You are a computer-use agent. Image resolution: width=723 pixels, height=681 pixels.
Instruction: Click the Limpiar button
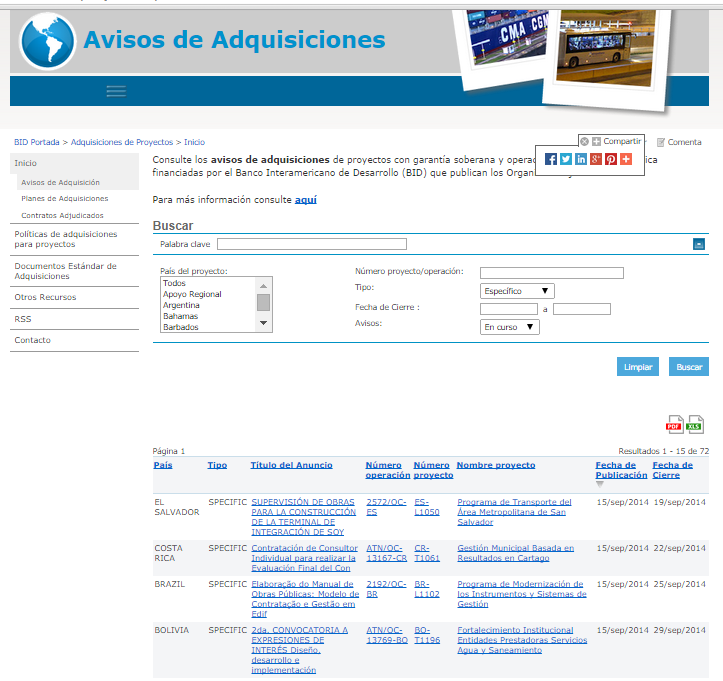coord(638,367)
